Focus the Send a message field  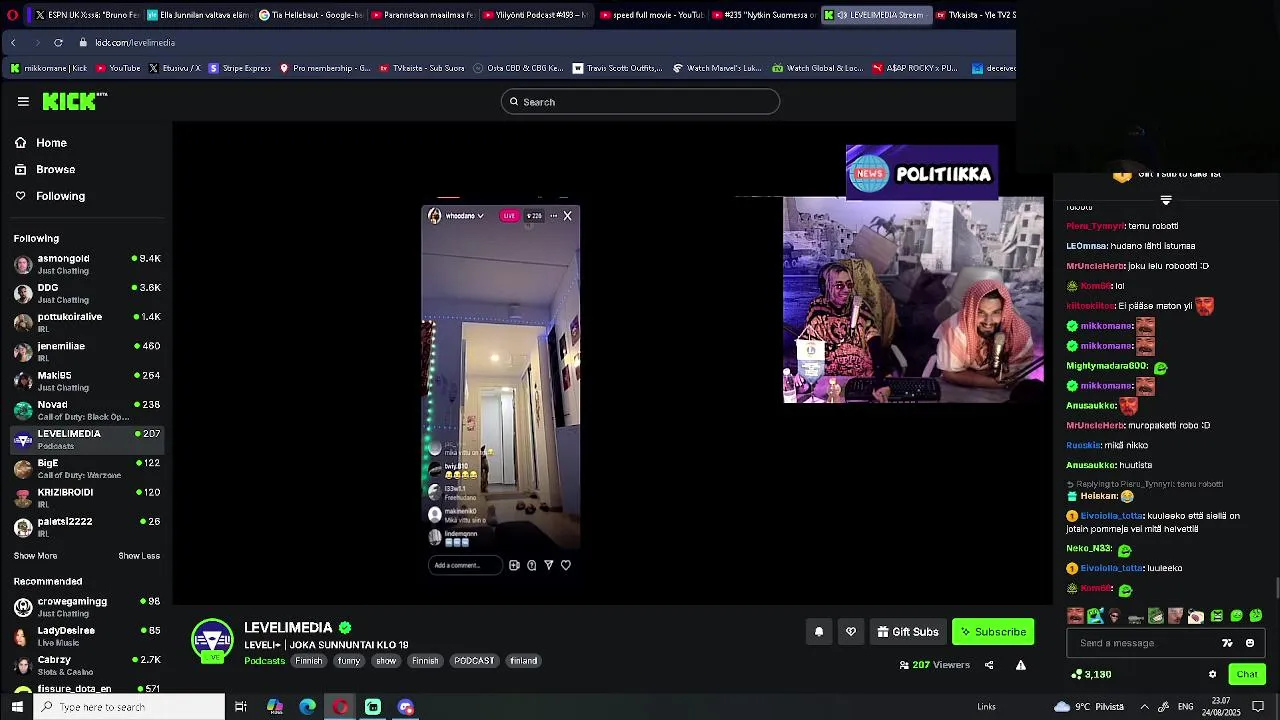click(x=1145, y=643)
